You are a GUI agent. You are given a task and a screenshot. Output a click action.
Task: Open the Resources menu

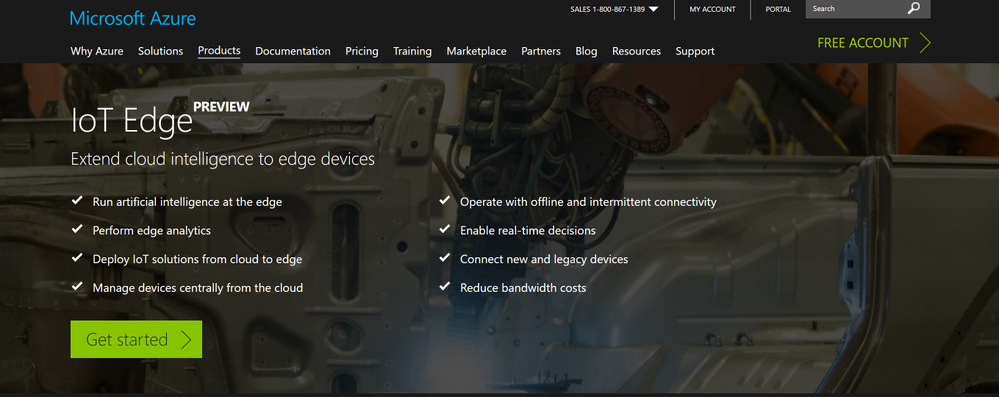636,51
